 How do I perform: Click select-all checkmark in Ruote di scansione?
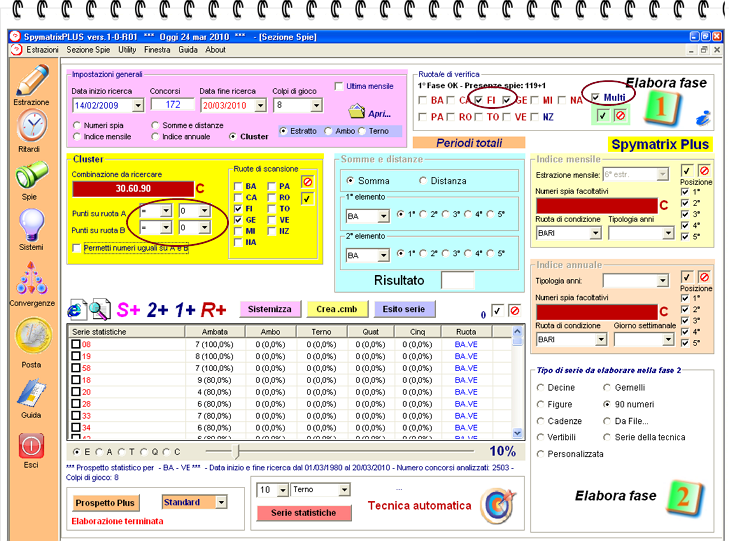(307, 199)
